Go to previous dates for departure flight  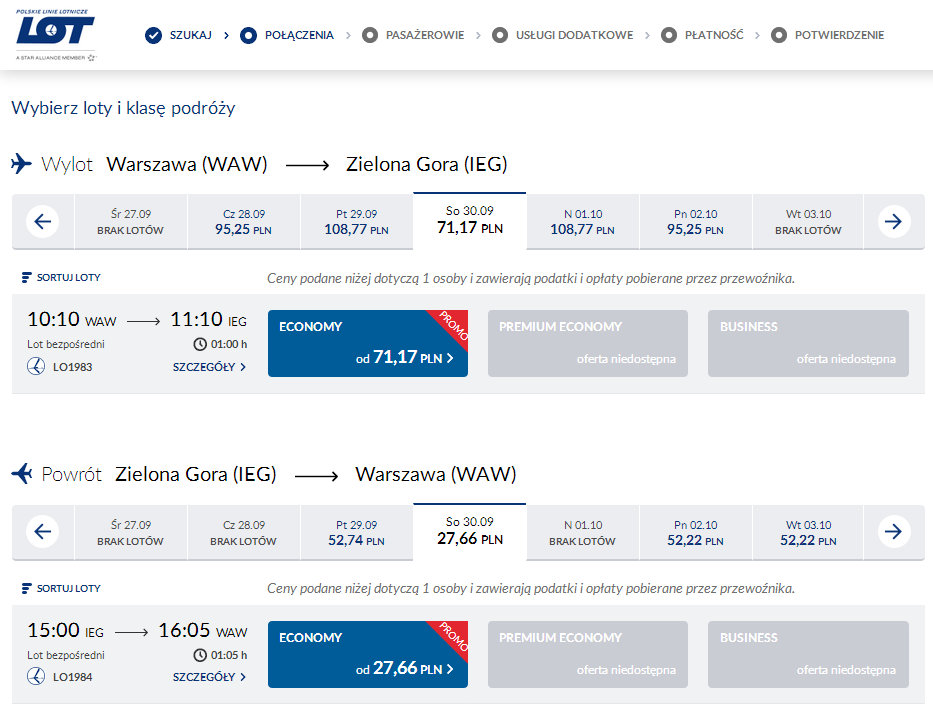click(x=43, y=221)
